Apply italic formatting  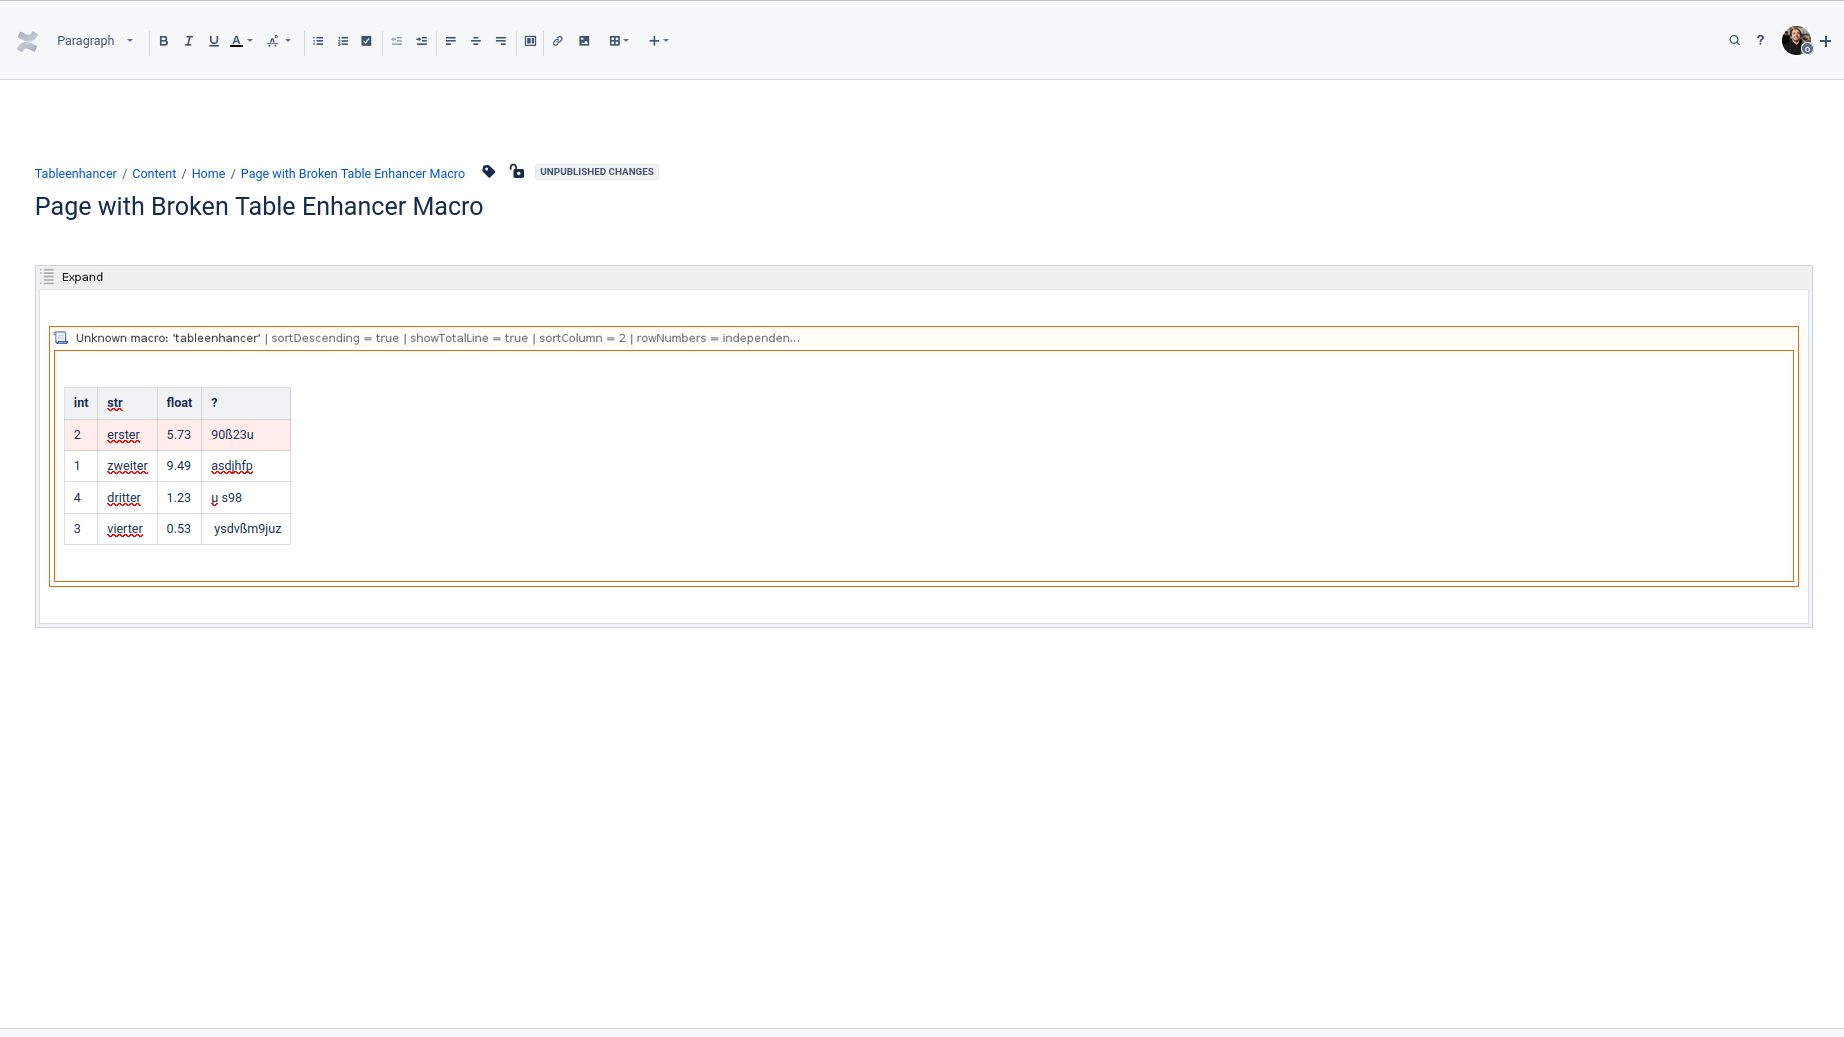[188, 41]
